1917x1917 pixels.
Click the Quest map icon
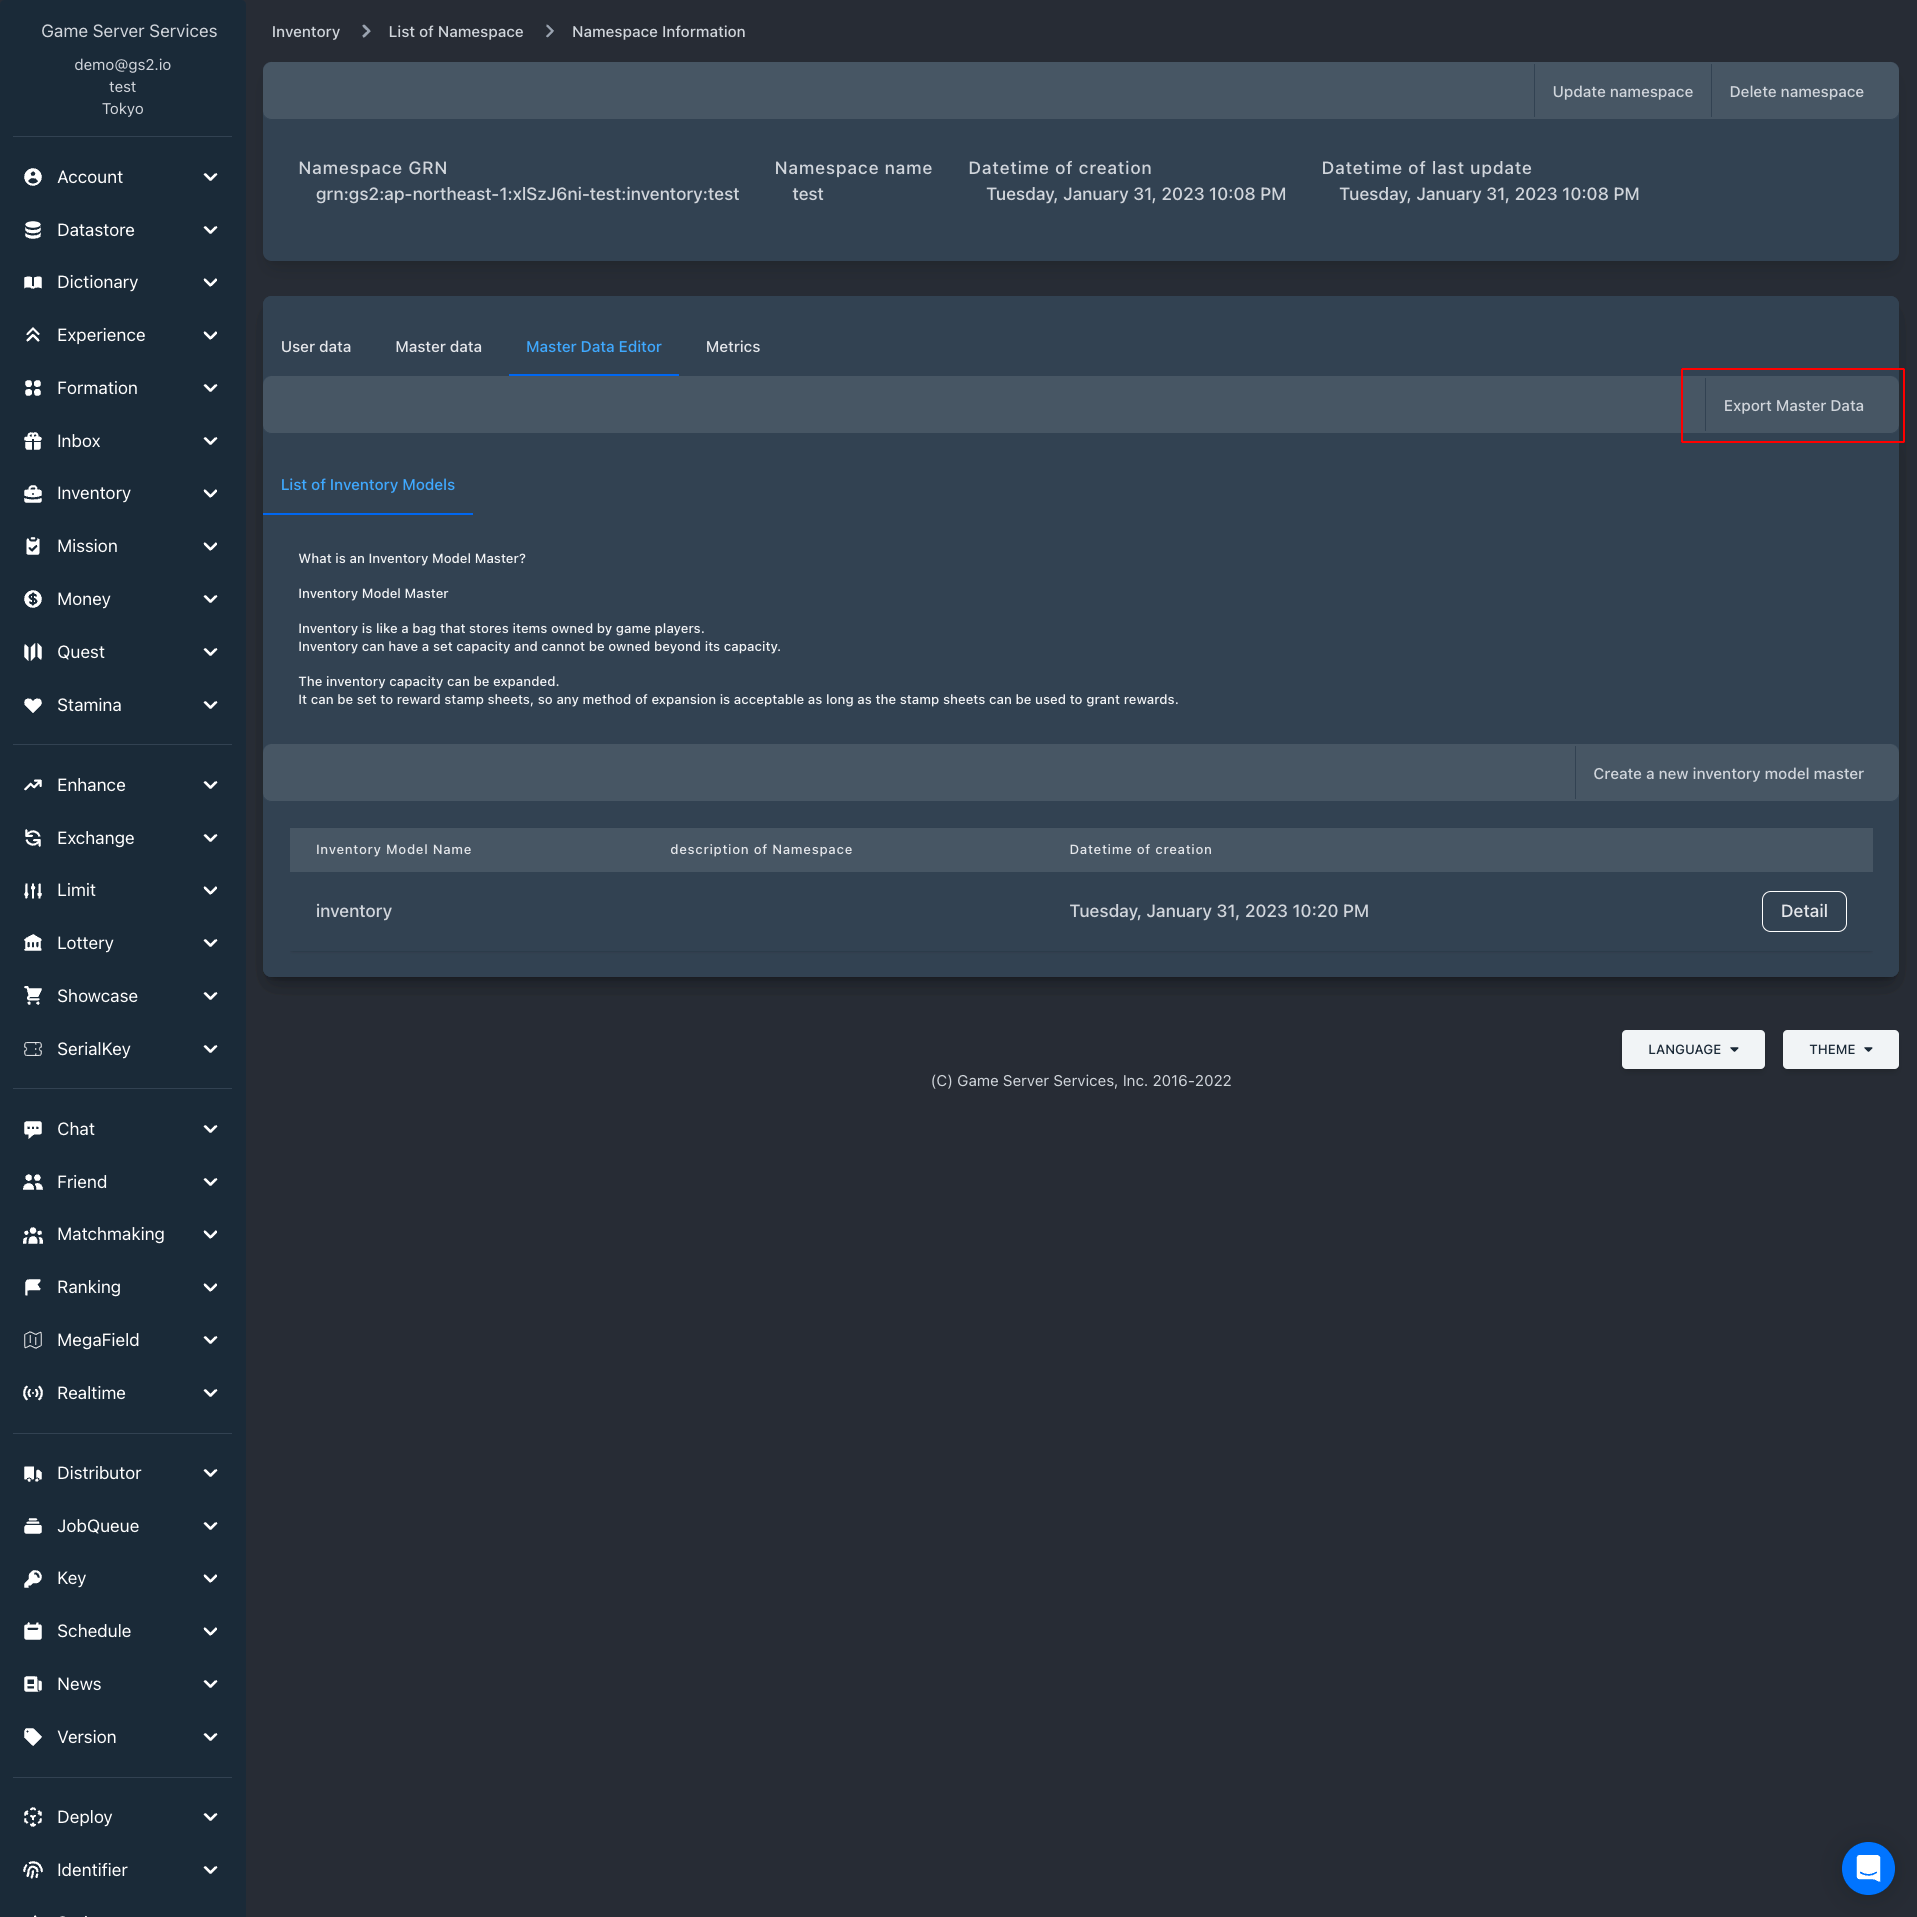tap(33, 652)
